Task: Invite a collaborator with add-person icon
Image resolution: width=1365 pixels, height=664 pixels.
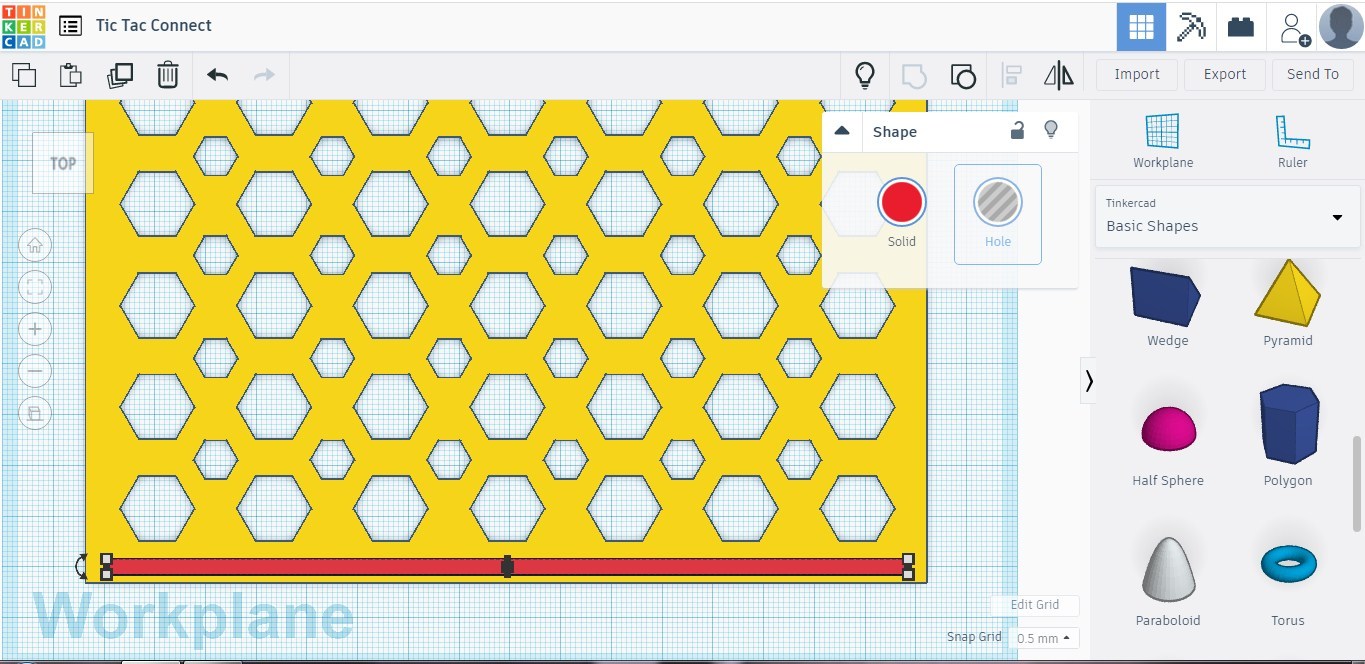Action: [x=1294, y=28]
